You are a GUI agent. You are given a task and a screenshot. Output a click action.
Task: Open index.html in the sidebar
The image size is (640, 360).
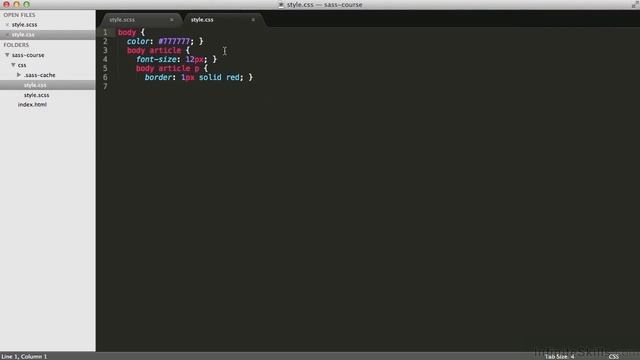[x=32, y=104]
